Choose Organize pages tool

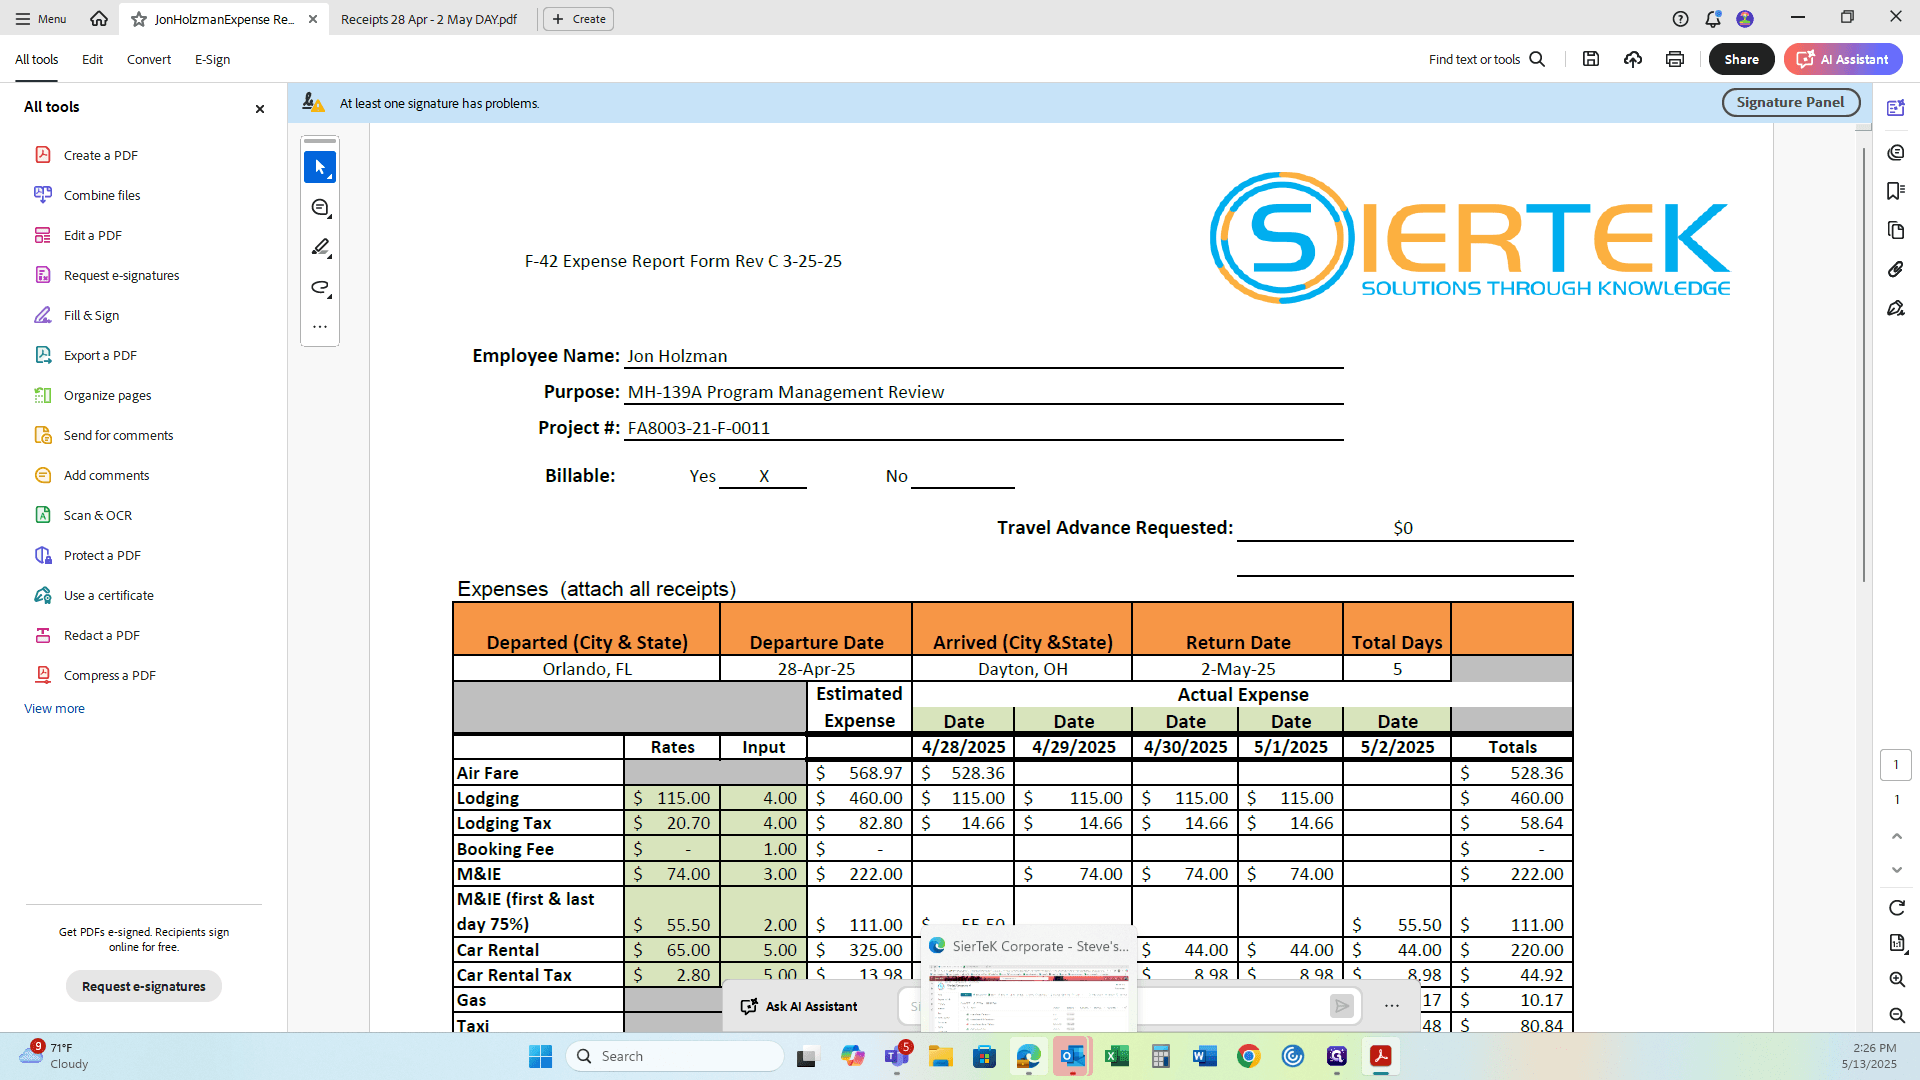(x=107, y=395)
